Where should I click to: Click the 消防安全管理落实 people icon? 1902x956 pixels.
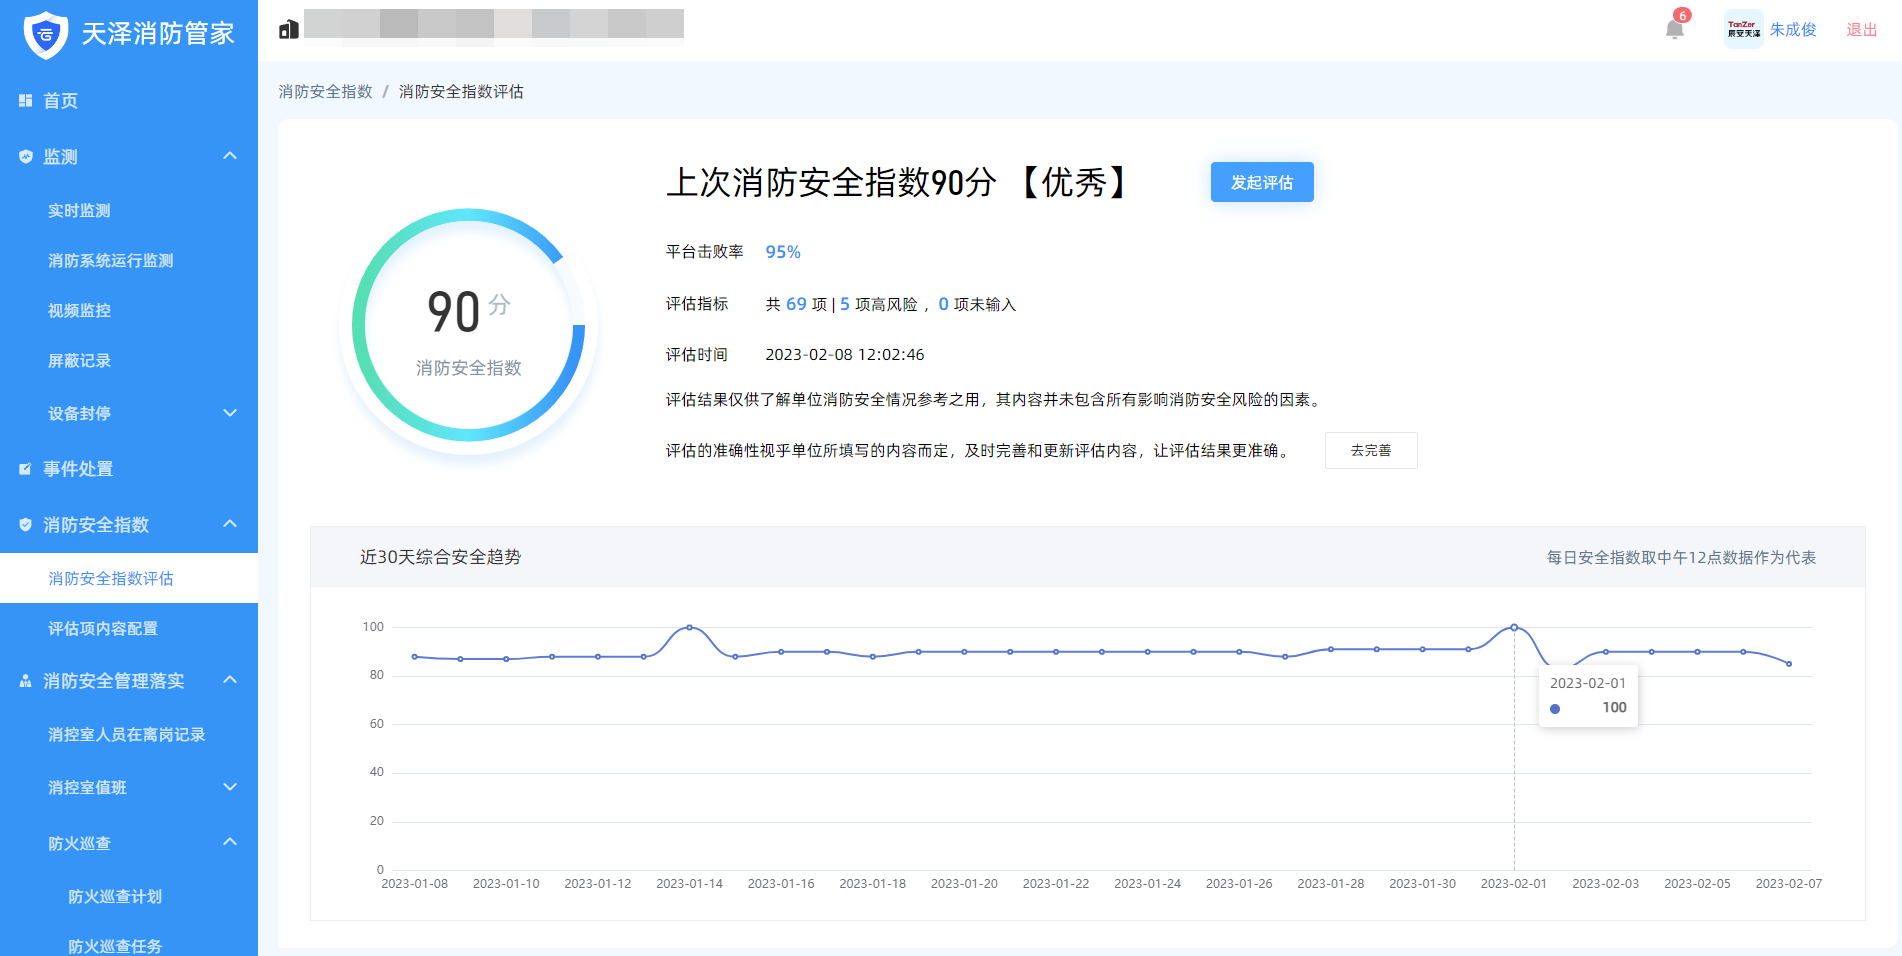point(26,681)
